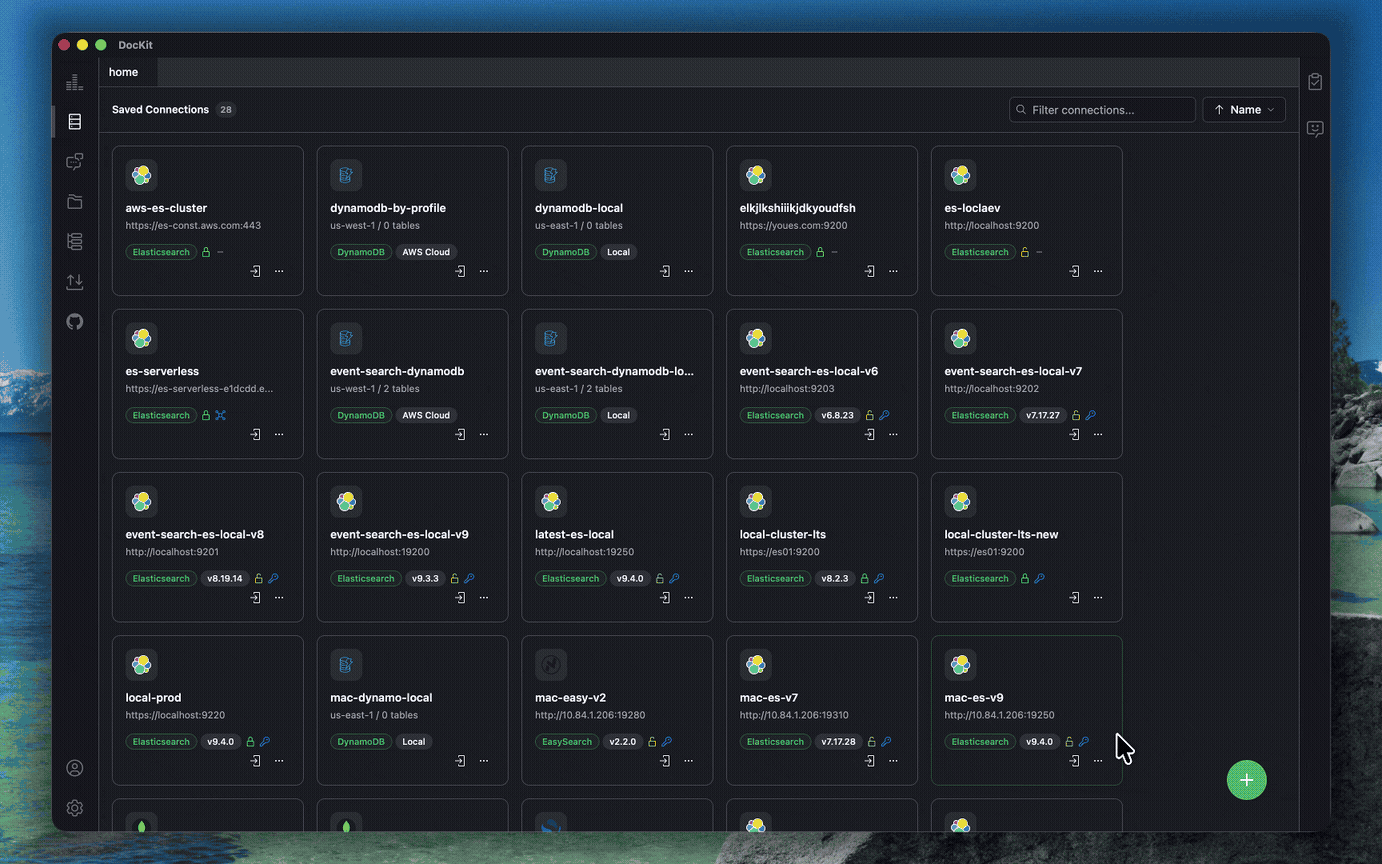Click the v6.8.23 version badge
This screenshot has height=864, width=1382.
tap(837, 415)
